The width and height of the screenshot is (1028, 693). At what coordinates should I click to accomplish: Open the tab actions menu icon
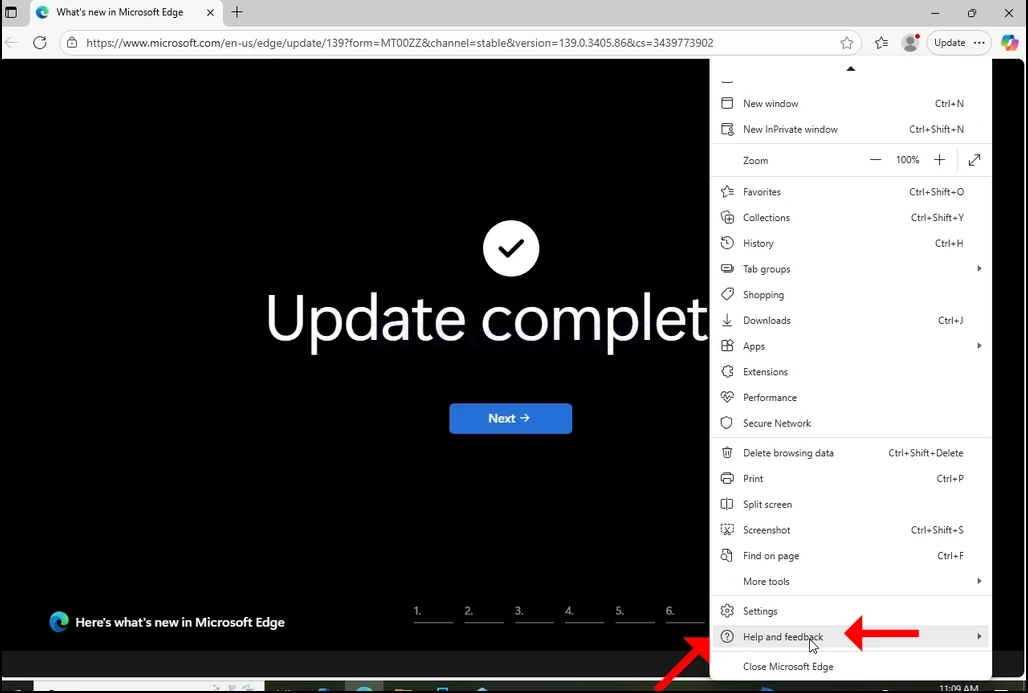coord(11,12)
